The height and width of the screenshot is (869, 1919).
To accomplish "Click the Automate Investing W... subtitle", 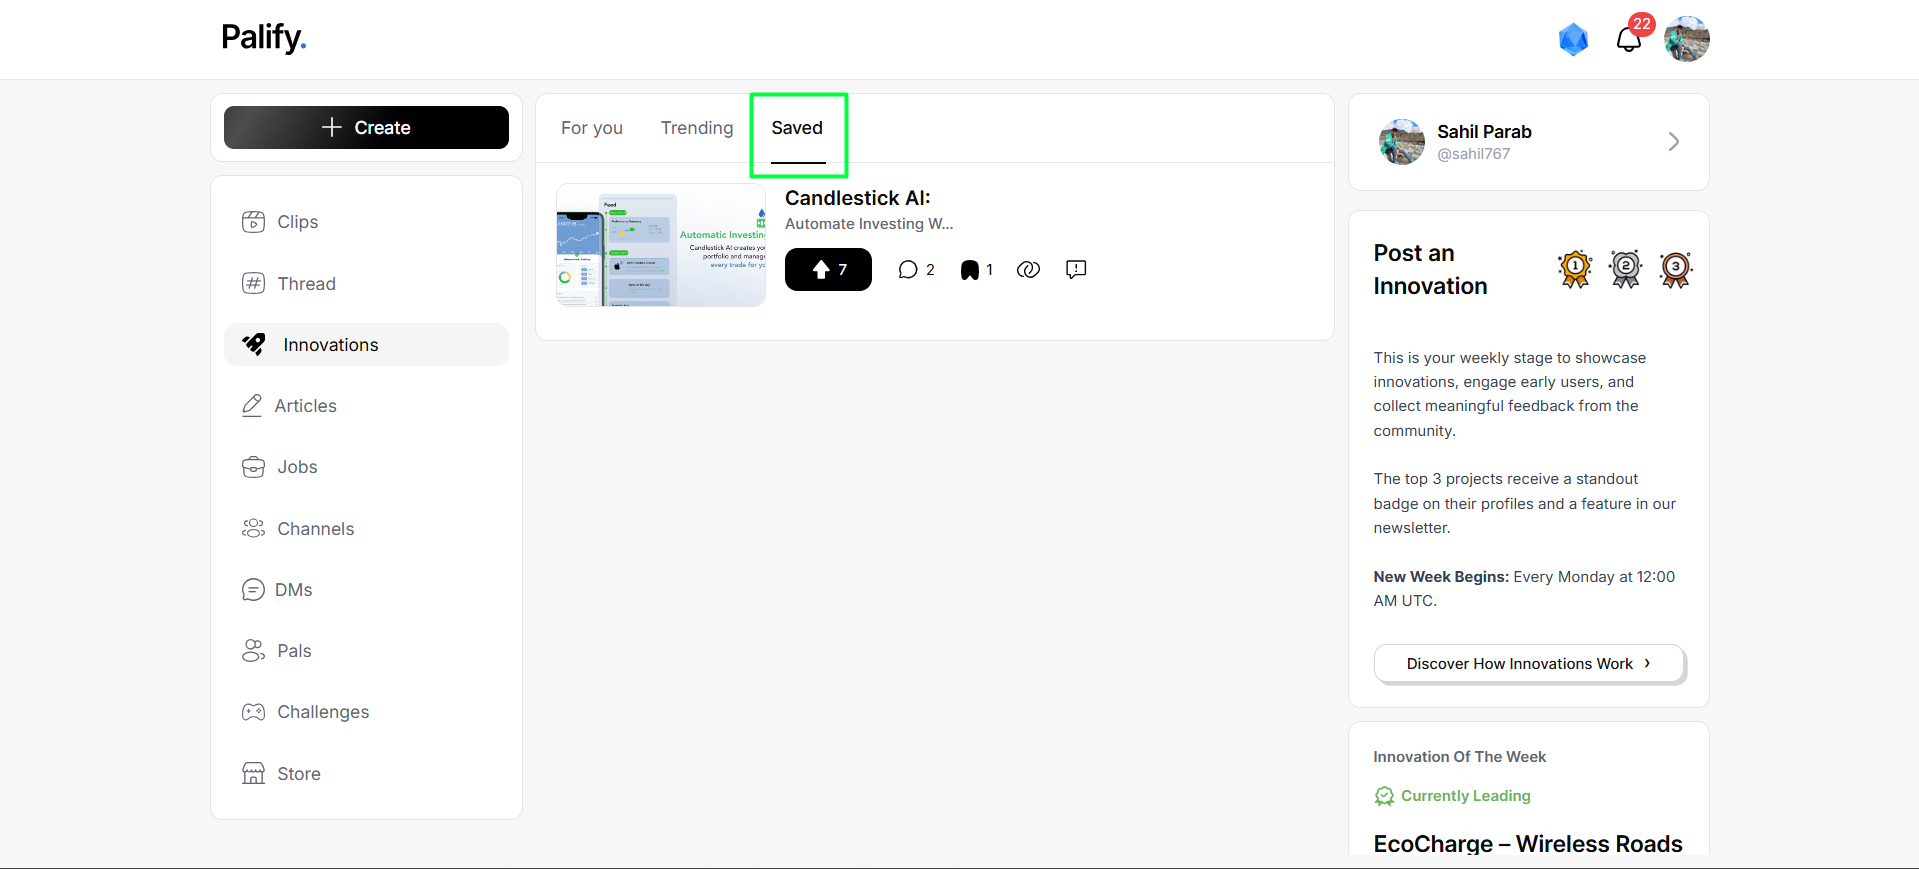I will click(869, 224).
